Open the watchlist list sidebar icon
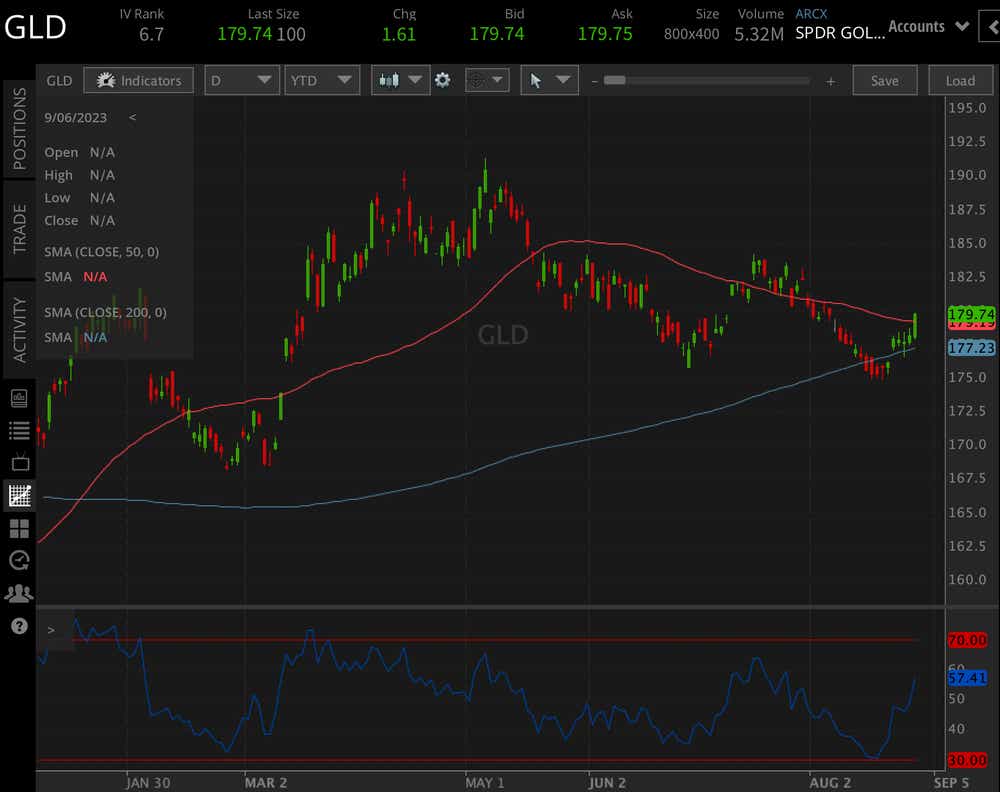1000x792 pixels. click(x=20, y=430)
